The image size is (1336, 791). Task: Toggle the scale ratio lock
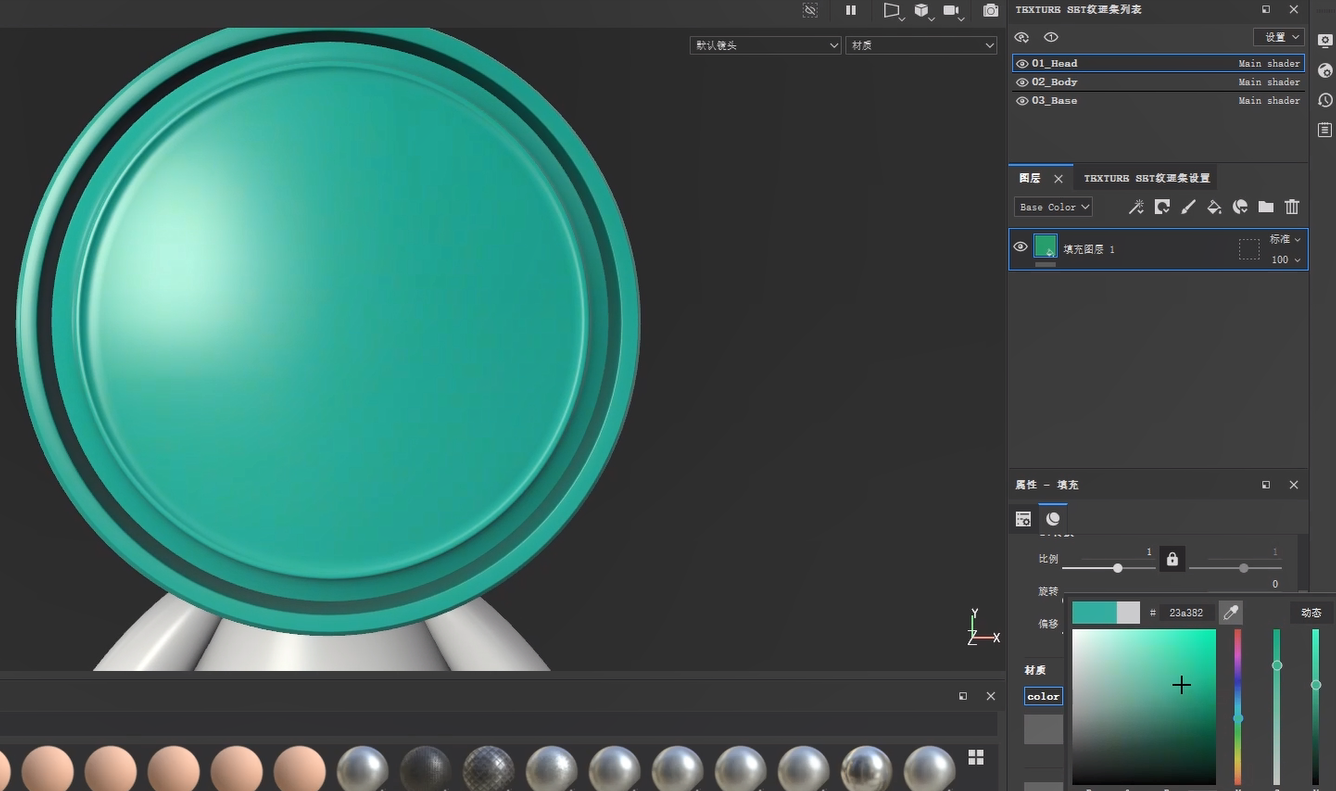click(1172, 559)
